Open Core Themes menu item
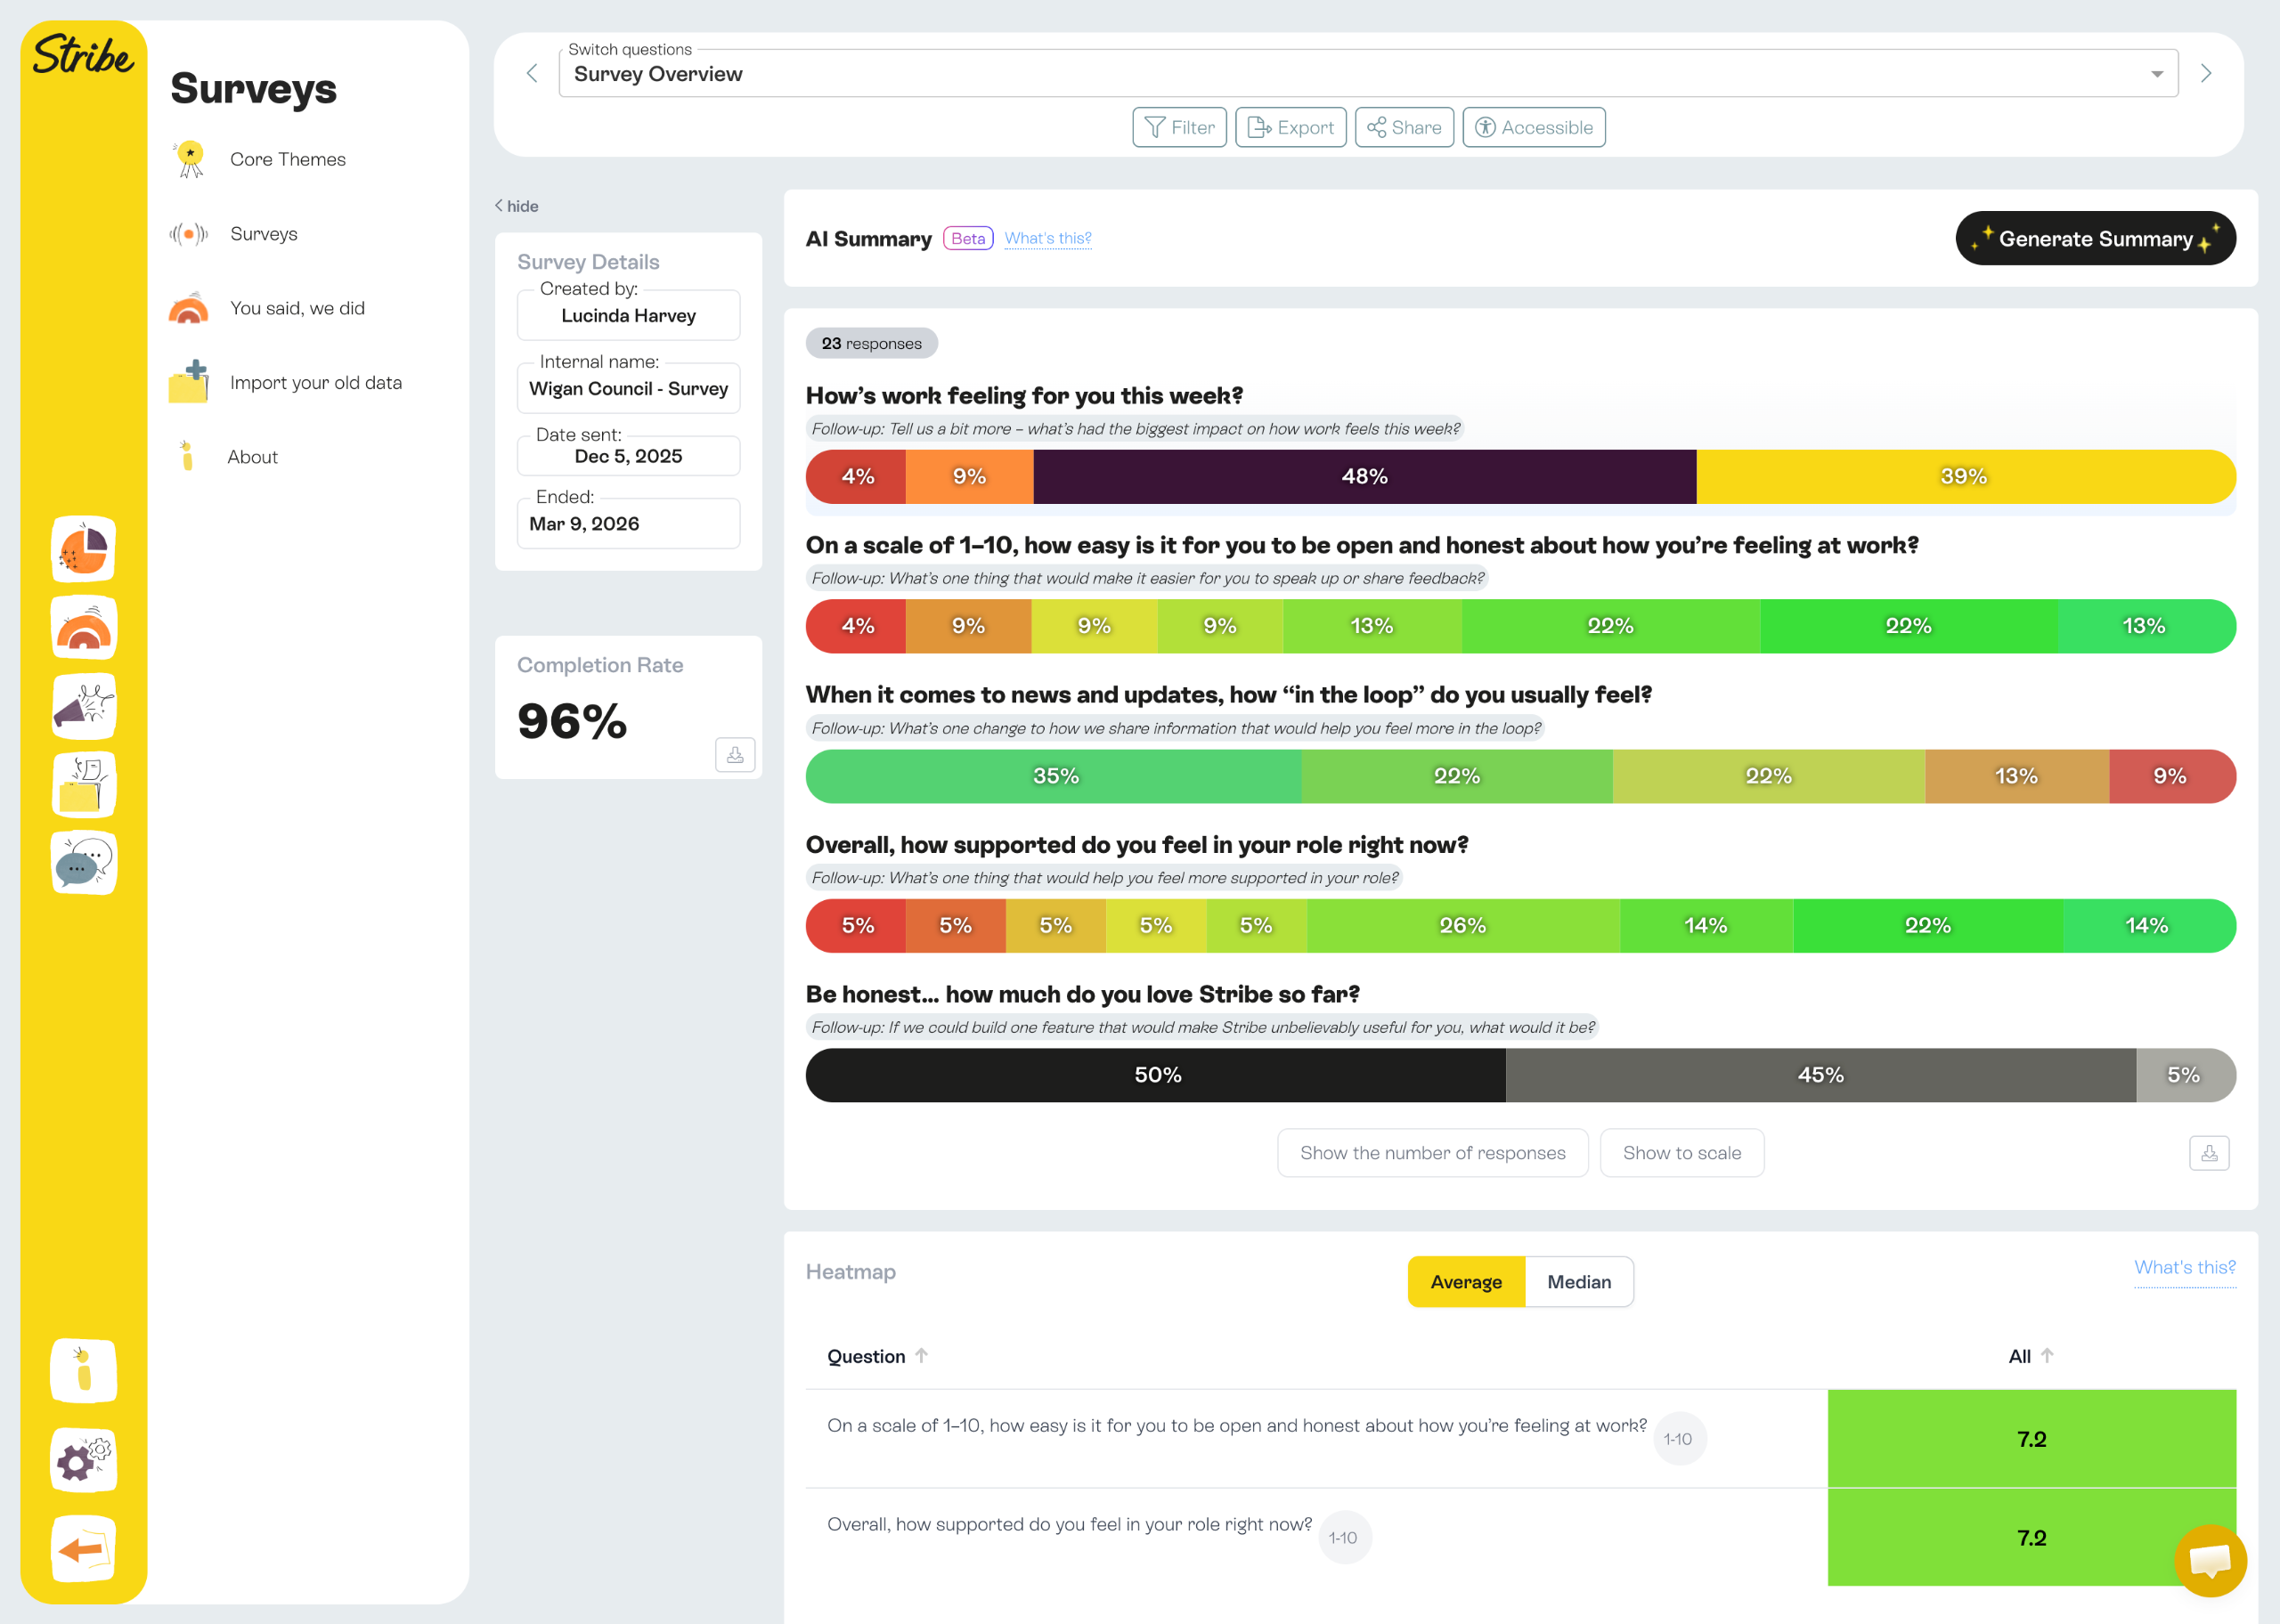Screen dimensions: 2280x1624 coord(287,160)
